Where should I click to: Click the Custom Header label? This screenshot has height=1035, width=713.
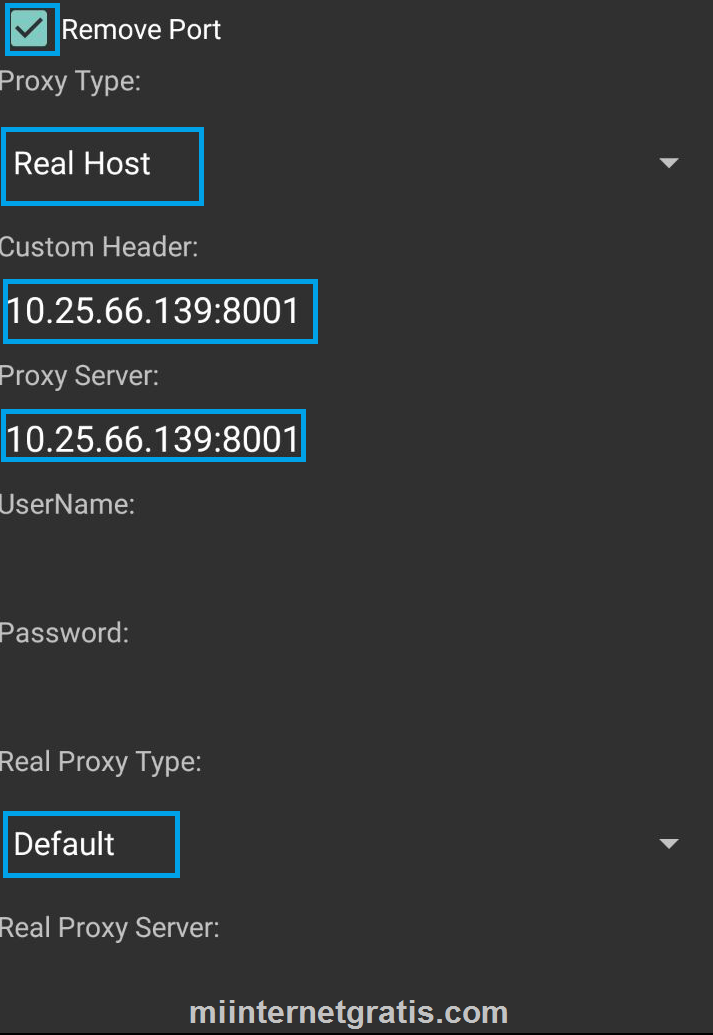tap(98, 247)
